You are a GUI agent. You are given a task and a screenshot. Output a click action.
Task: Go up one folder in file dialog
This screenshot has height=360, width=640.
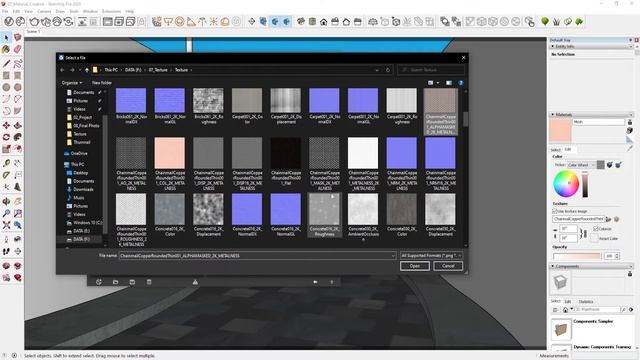[87, 70]
